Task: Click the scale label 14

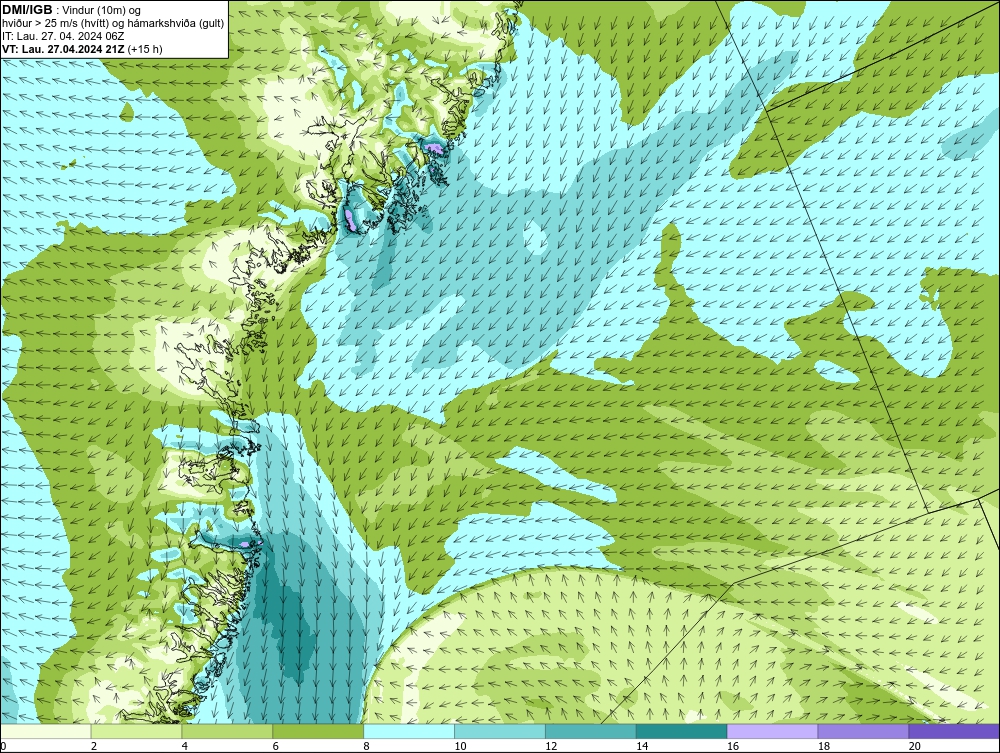Action: [x=642, y=746]
